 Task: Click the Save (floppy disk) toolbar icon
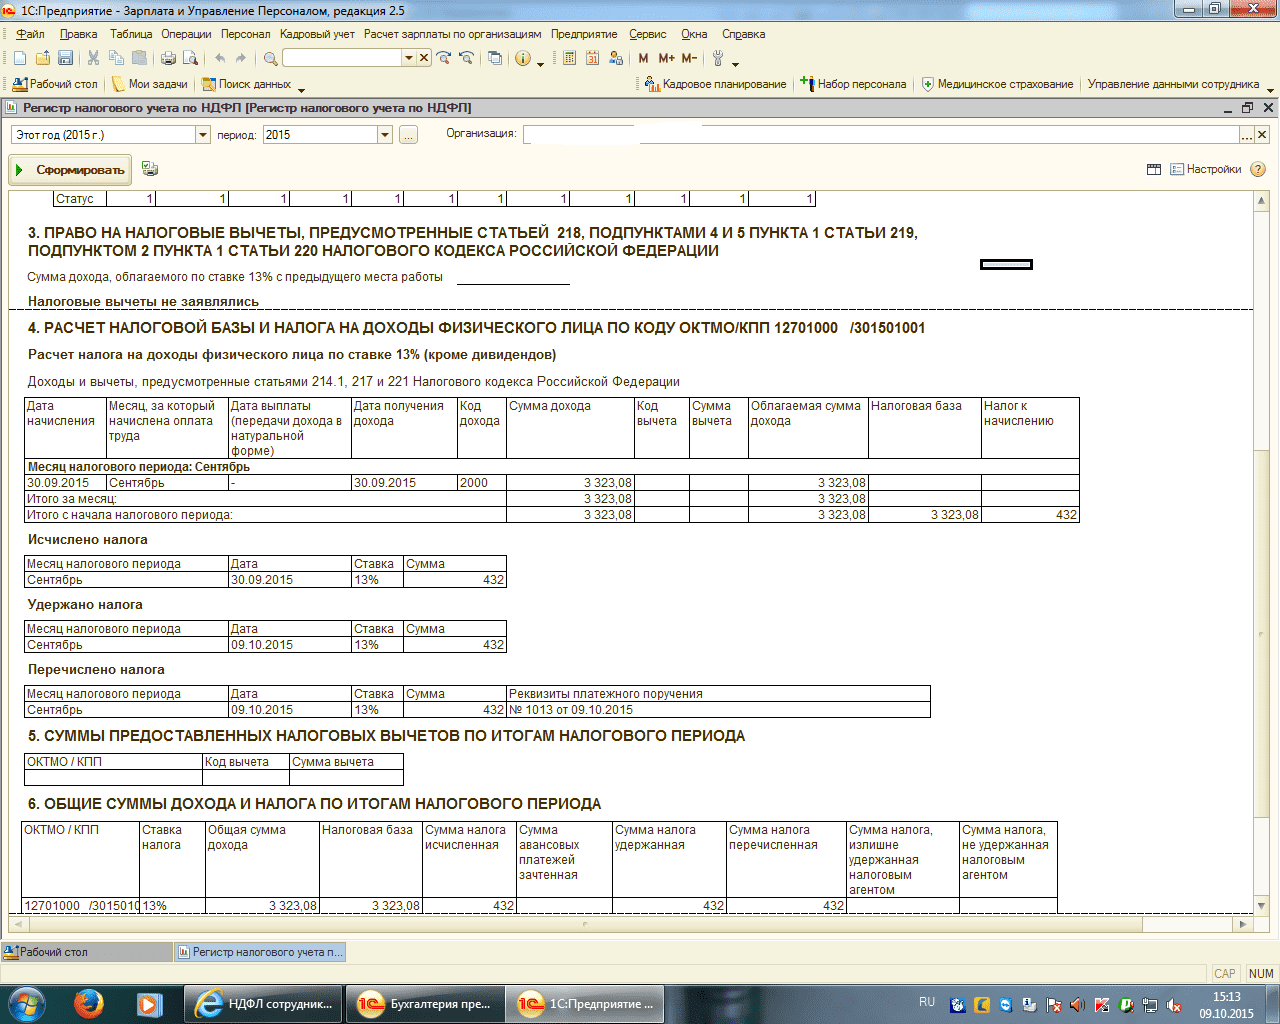pyautogui.click(x=65, y=58)
